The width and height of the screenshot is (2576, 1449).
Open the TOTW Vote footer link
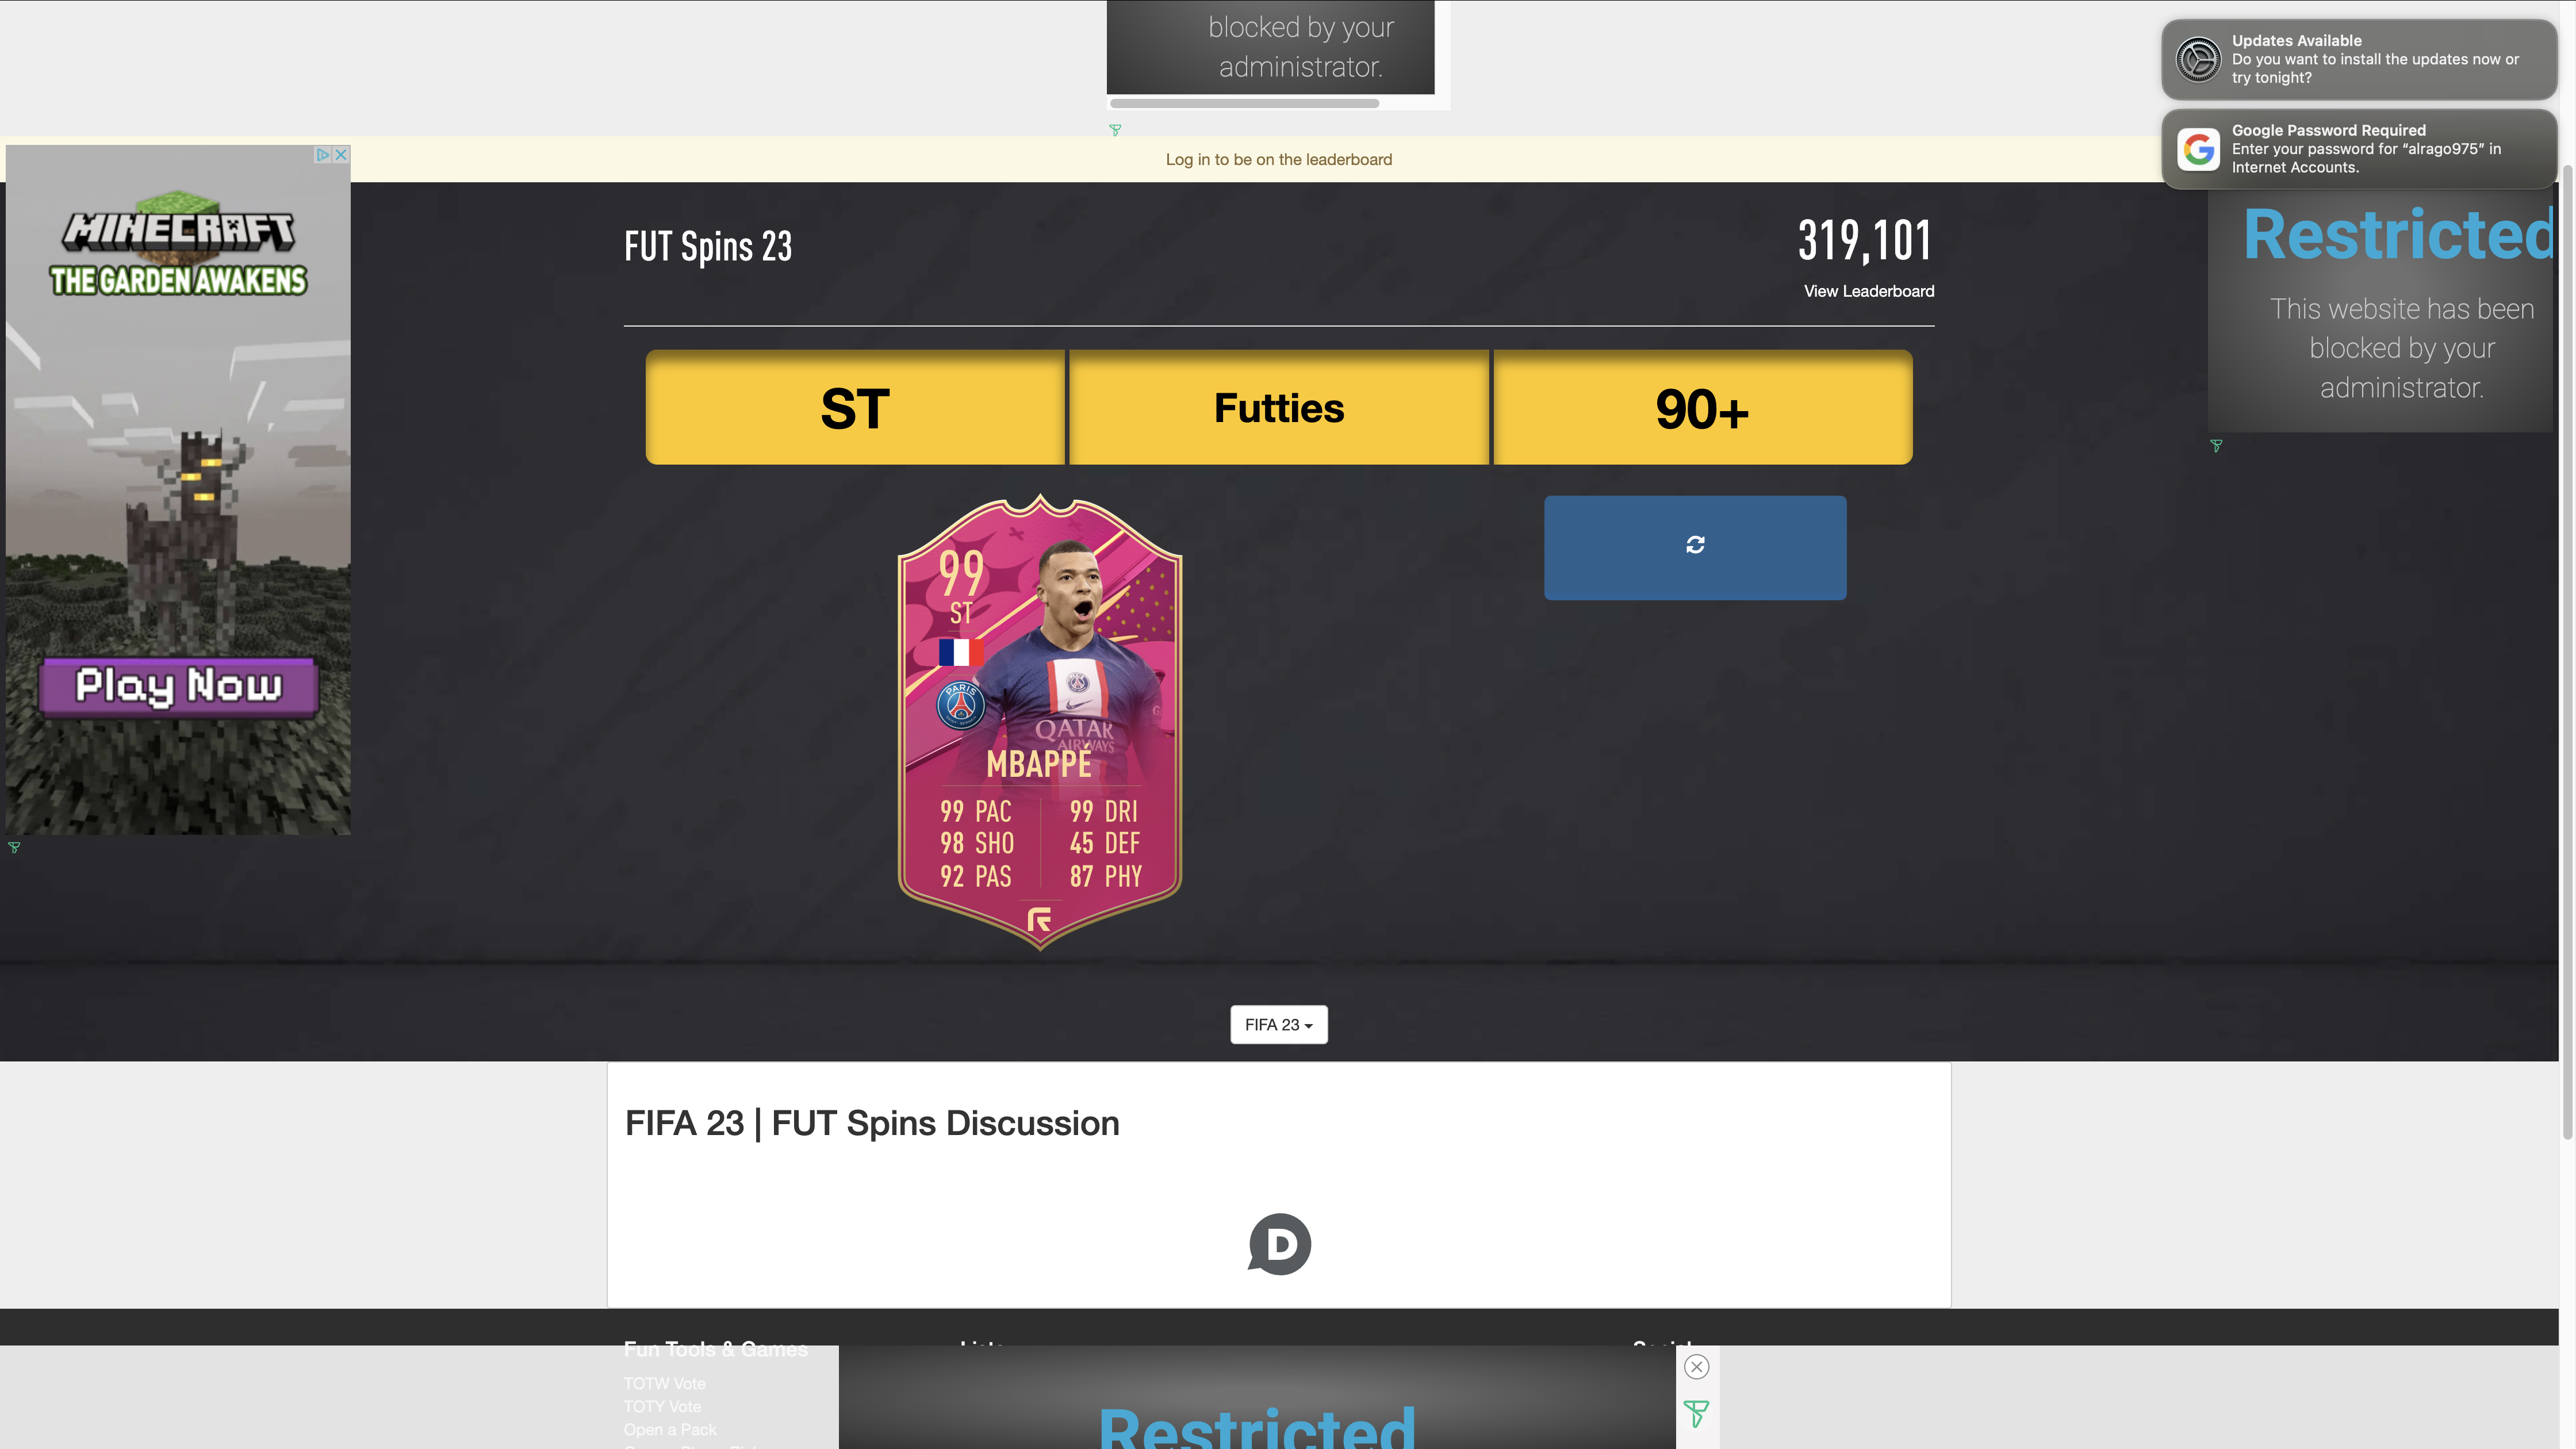tap(664, 1383)
